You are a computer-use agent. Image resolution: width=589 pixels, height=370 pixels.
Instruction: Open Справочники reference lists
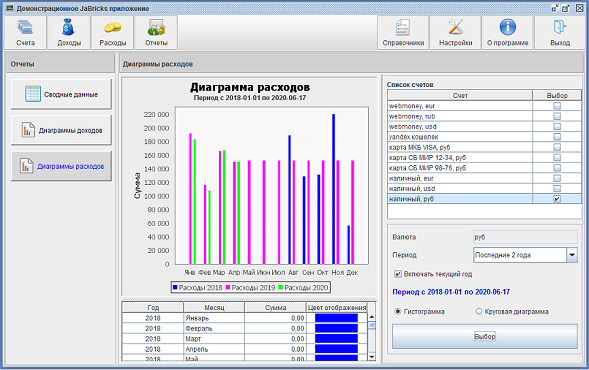point(403,32)
